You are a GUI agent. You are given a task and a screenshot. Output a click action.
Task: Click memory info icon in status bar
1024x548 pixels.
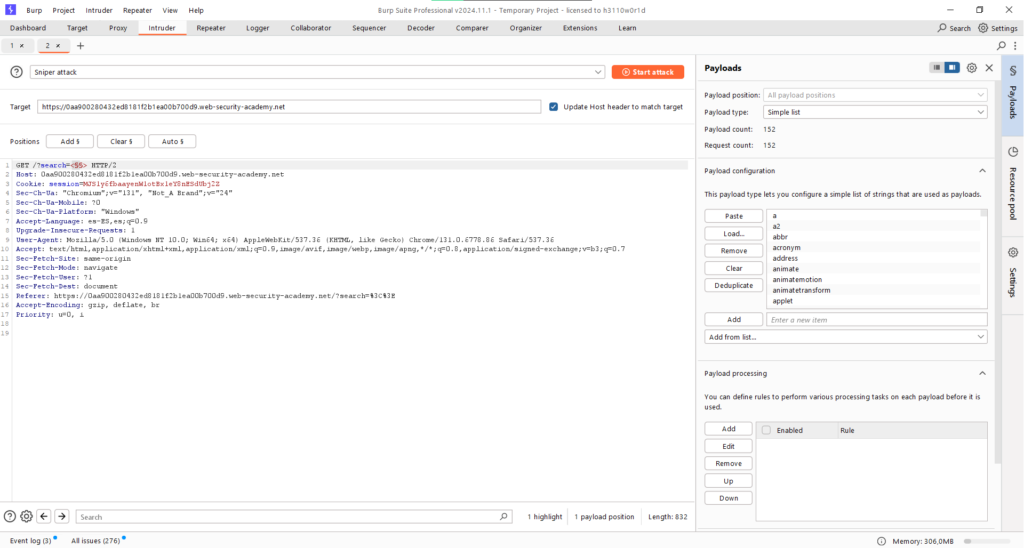point(881,541)
